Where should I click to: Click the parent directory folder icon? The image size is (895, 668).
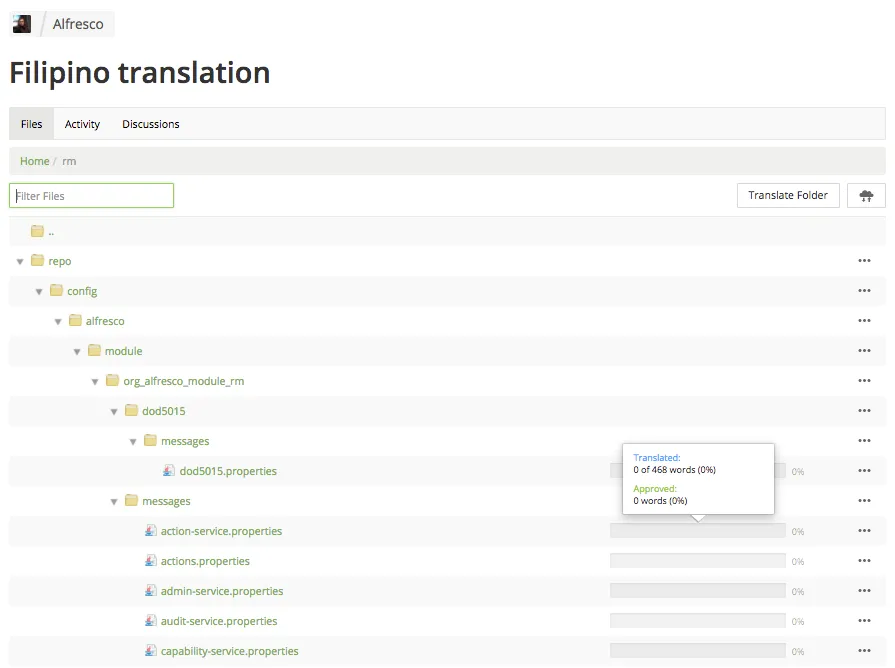click(38, 231)
